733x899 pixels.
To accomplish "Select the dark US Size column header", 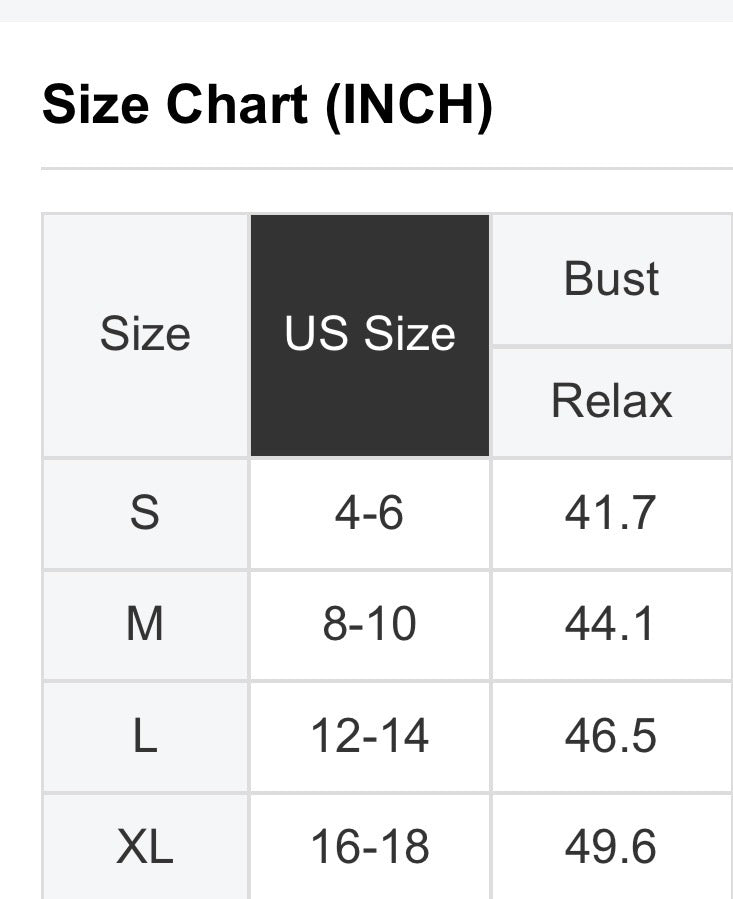I will tap(370, 335).
